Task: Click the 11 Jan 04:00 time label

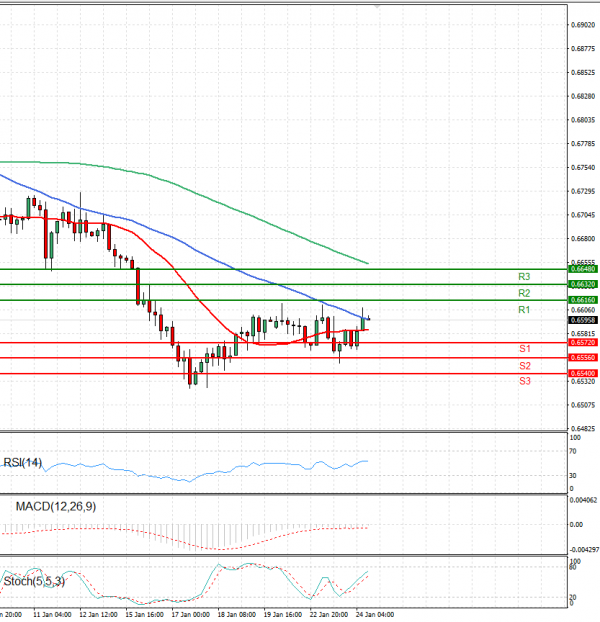Action: [x=52, y=614]
